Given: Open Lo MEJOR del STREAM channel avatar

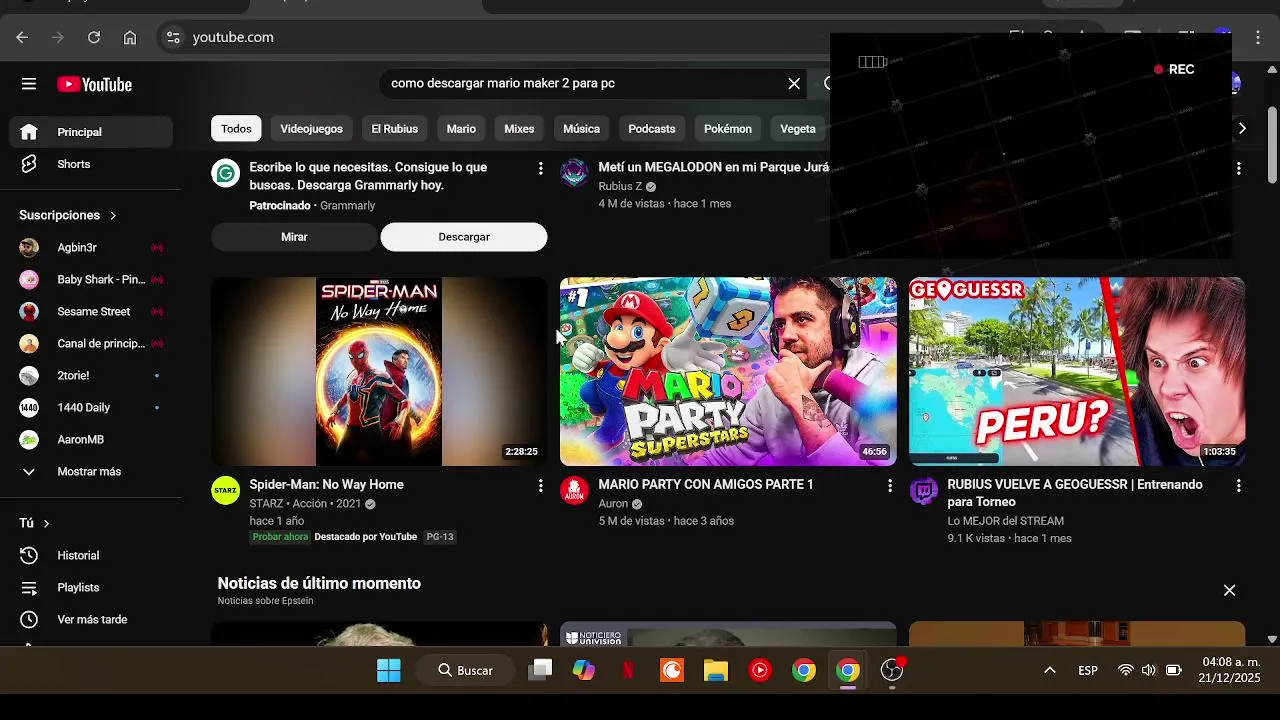Looking at the screenshot, I should pos(923,491).
